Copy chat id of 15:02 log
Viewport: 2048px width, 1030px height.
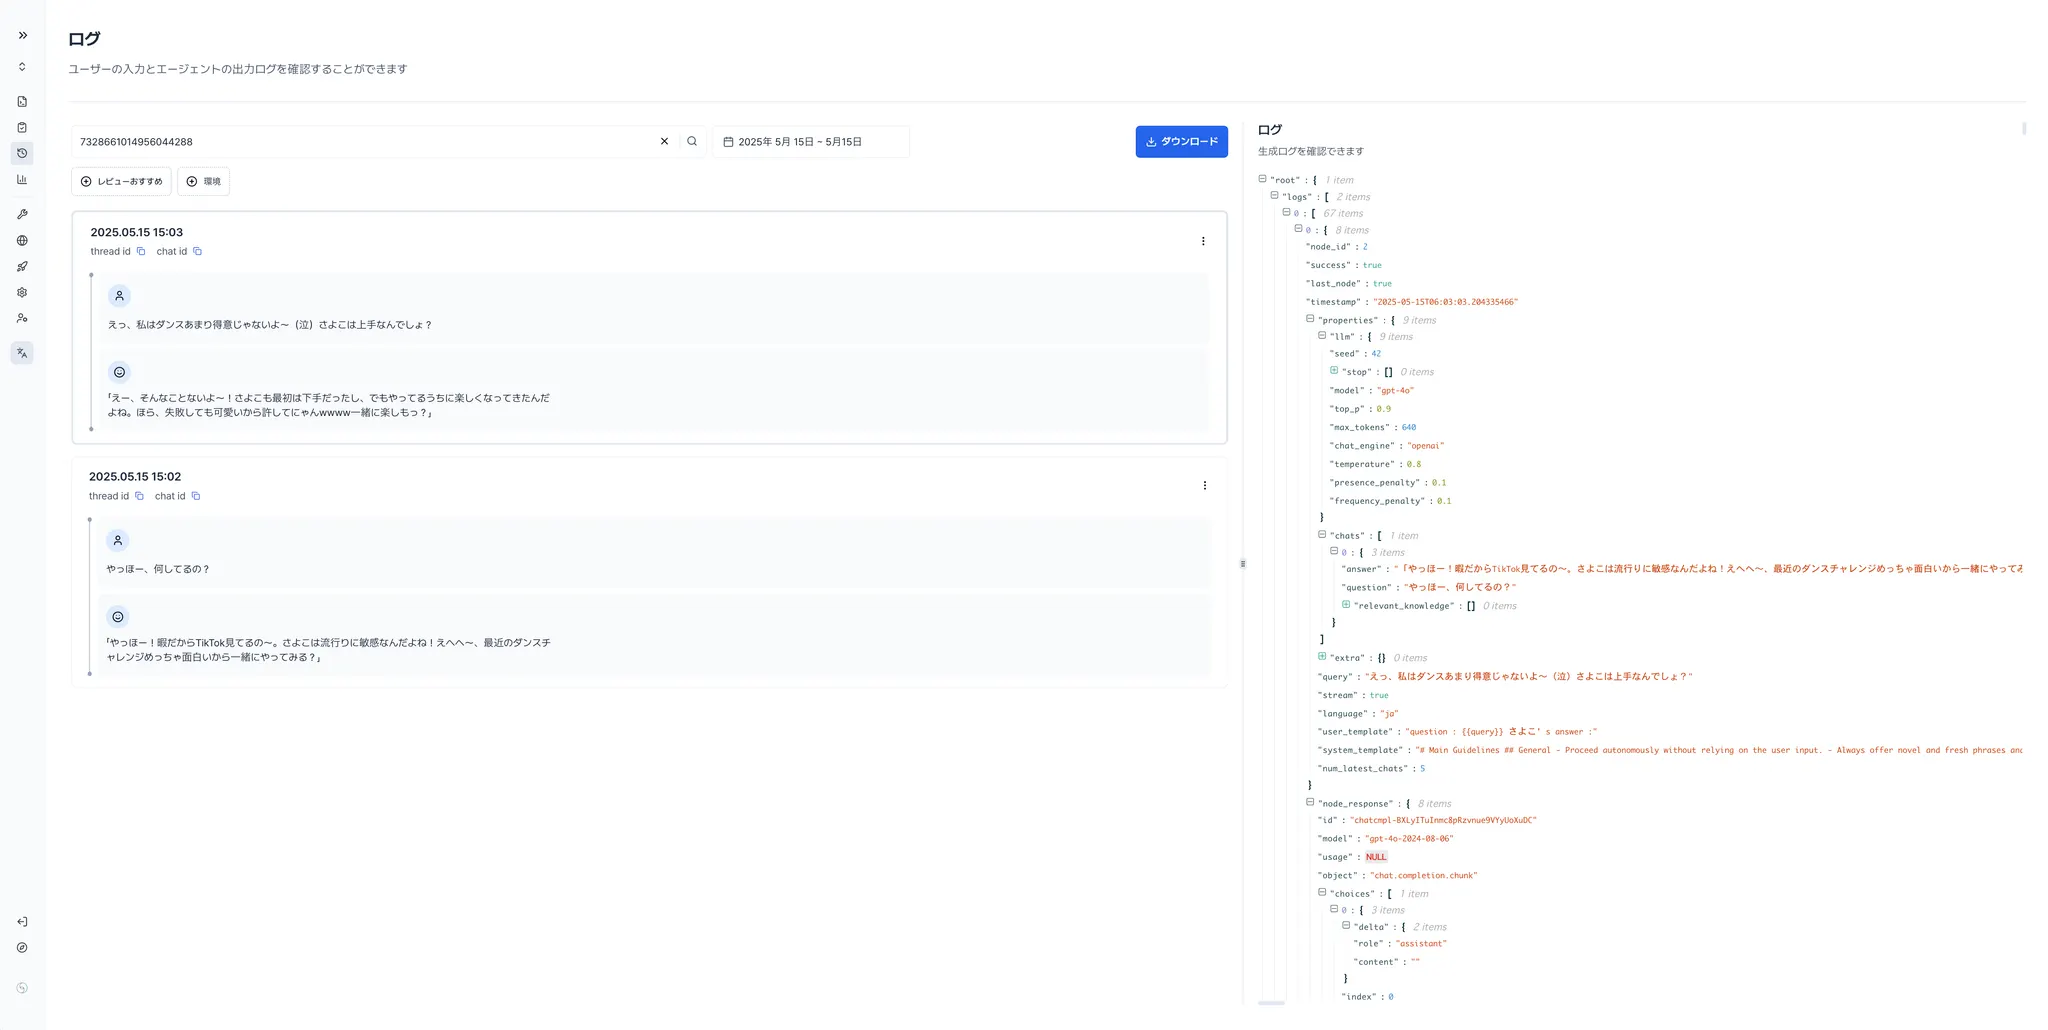(x=196, y=496)
